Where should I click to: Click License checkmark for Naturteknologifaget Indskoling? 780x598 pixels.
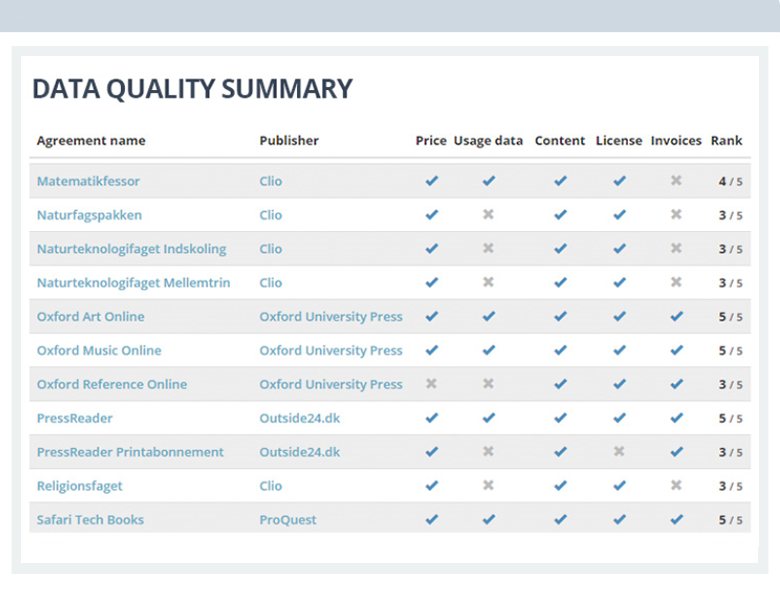619,248
